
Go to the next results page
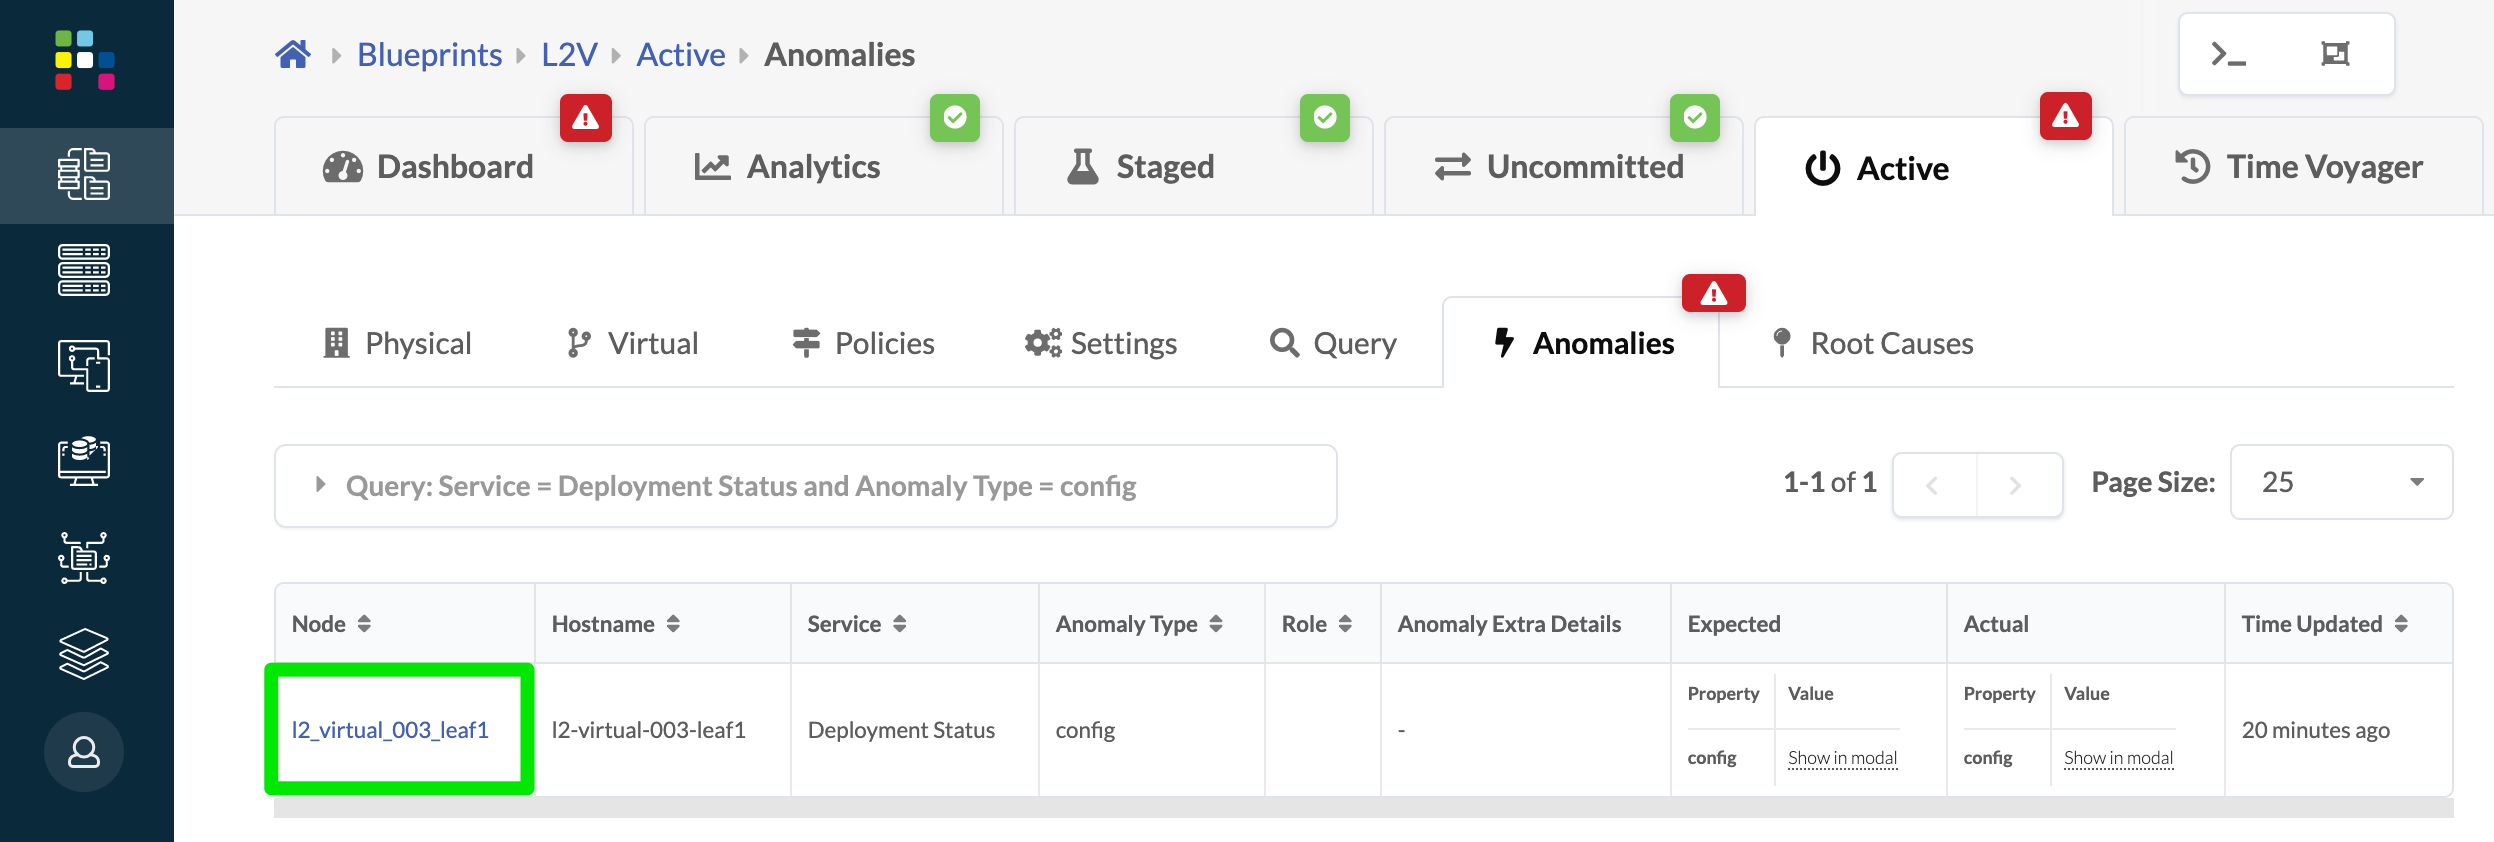tap(2016, 485)
